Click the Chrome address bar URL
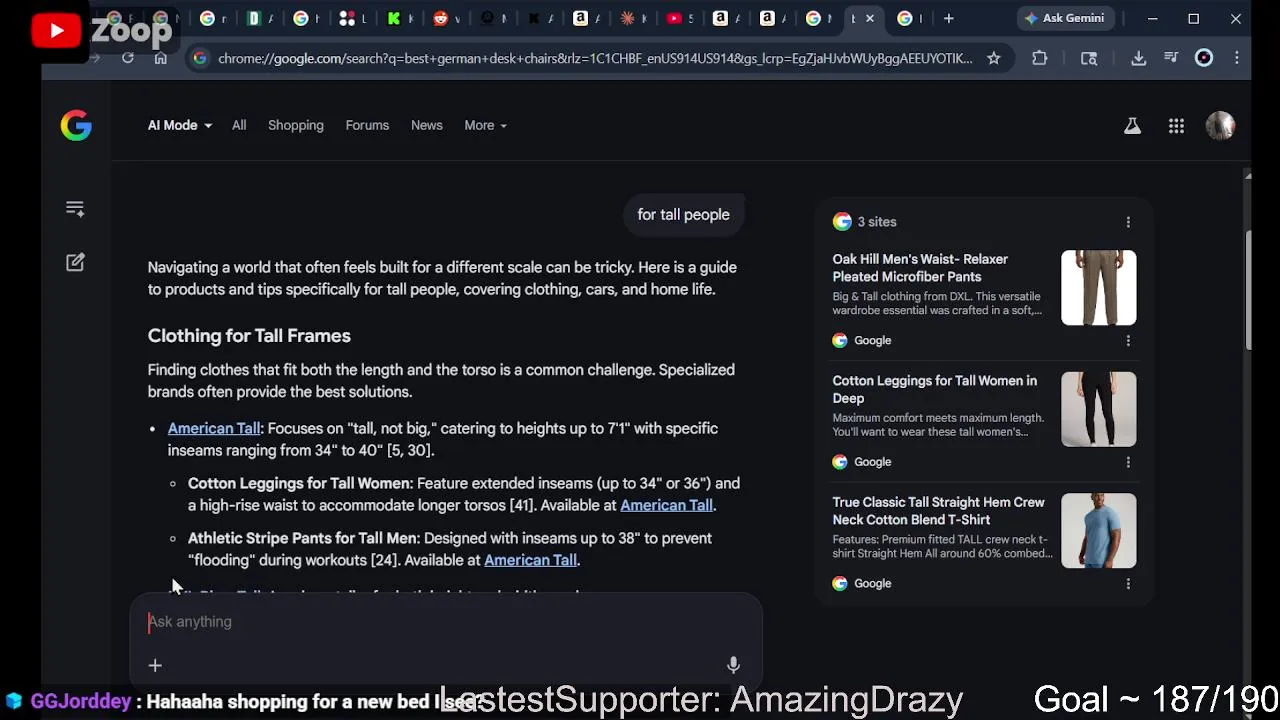The image size is (1280, 720). (595, 58)
